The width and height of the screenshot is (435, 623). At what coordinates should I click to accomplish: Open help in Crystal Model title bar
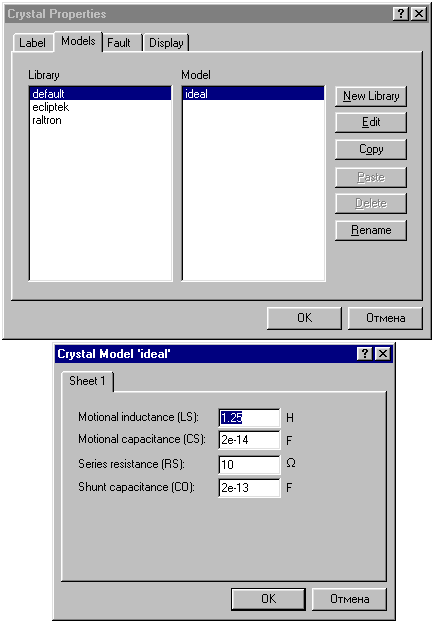365,354
